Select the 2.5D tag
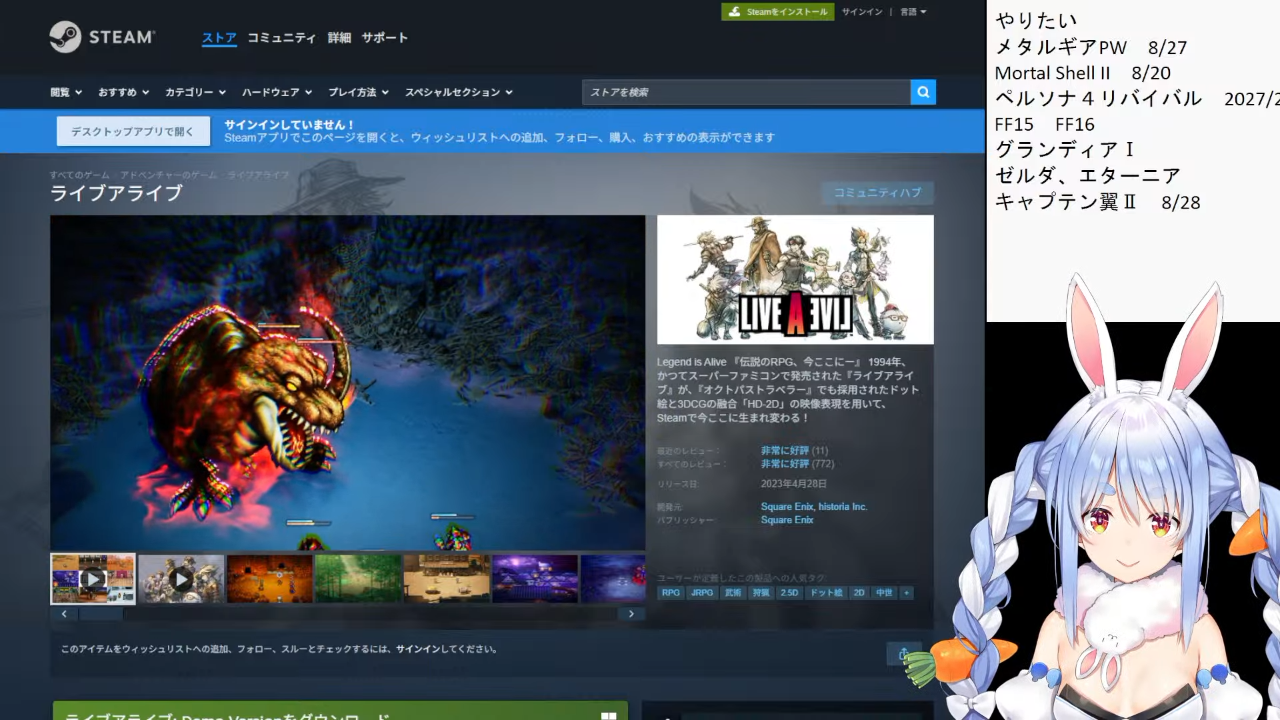 790,593
